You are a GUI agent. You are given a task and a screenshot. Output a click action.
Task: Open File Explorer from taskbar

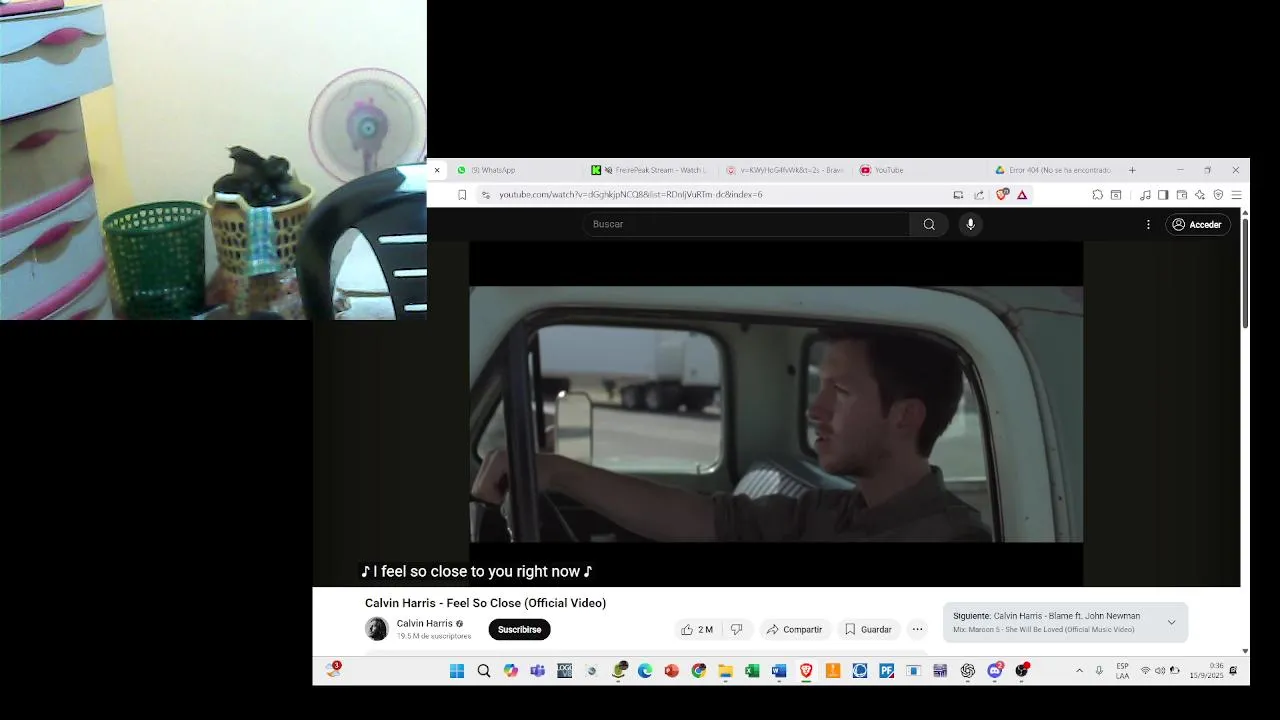pos(726,671)
